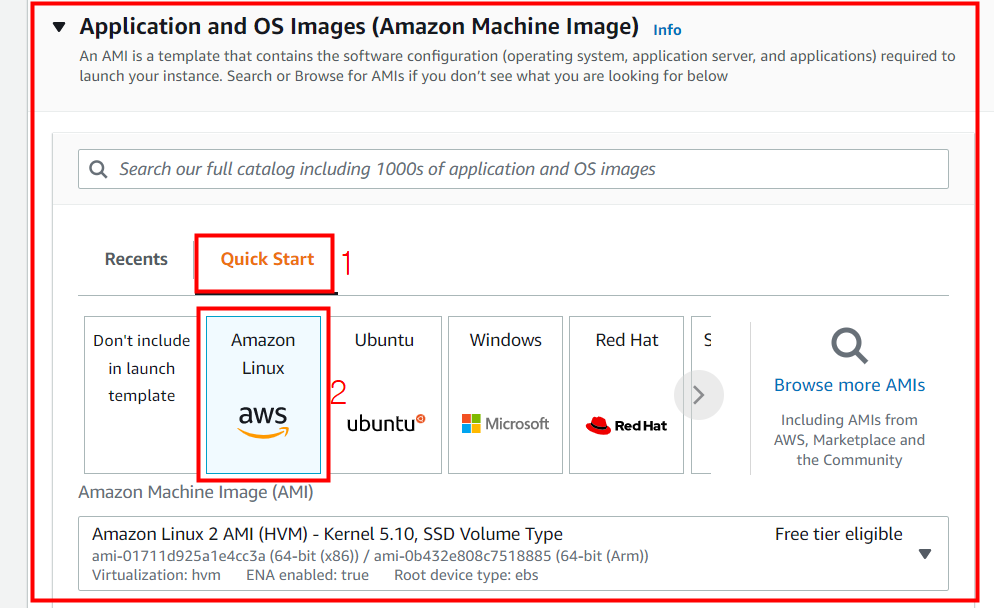Click the AMI ID line ami-01711d925a1e4cc3a
Viewport: 994px width, 608px height.
[x=370, y=556]
